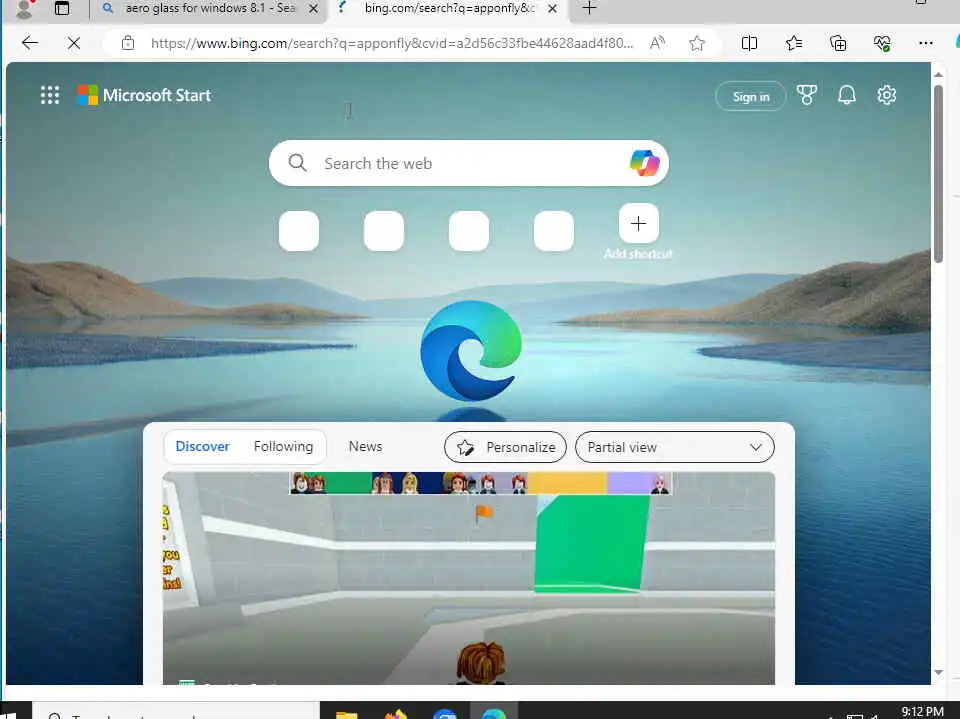Open the Windows Start menu
This screenshot has height=719, width=960.
(x=7, y=713)
